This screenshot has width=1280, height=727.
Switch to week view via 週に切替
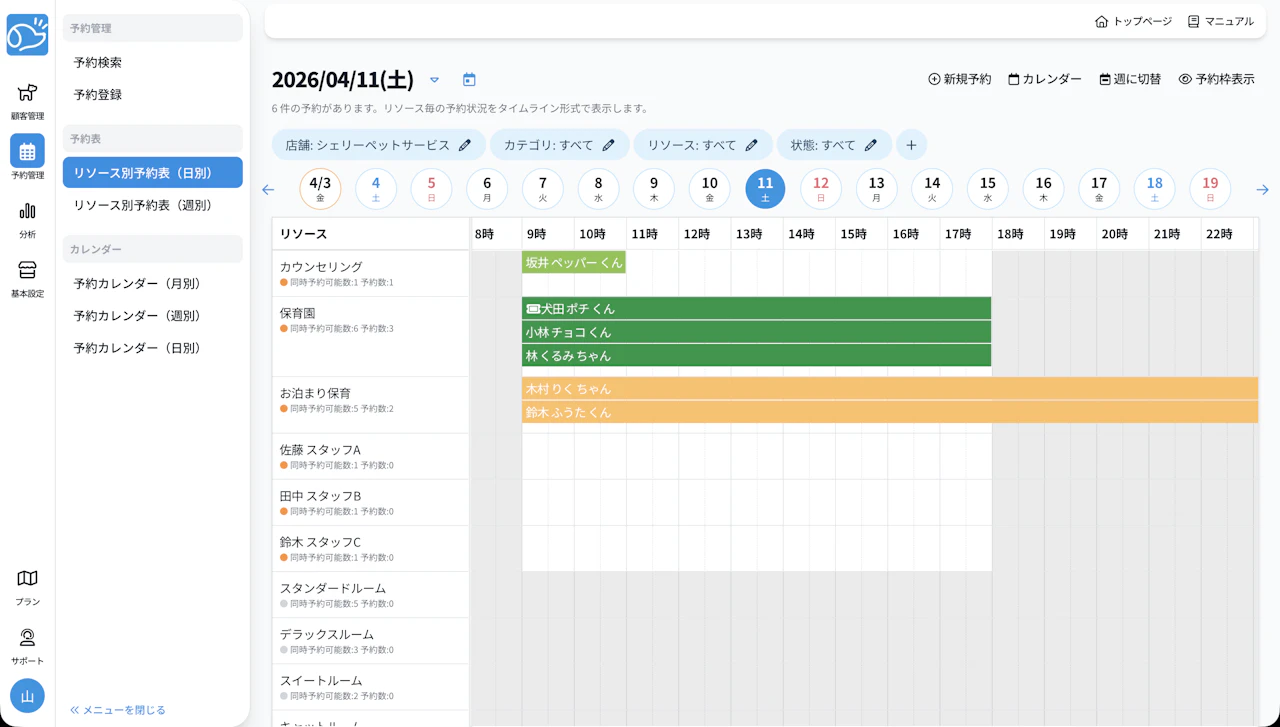tap(1129, 79)
